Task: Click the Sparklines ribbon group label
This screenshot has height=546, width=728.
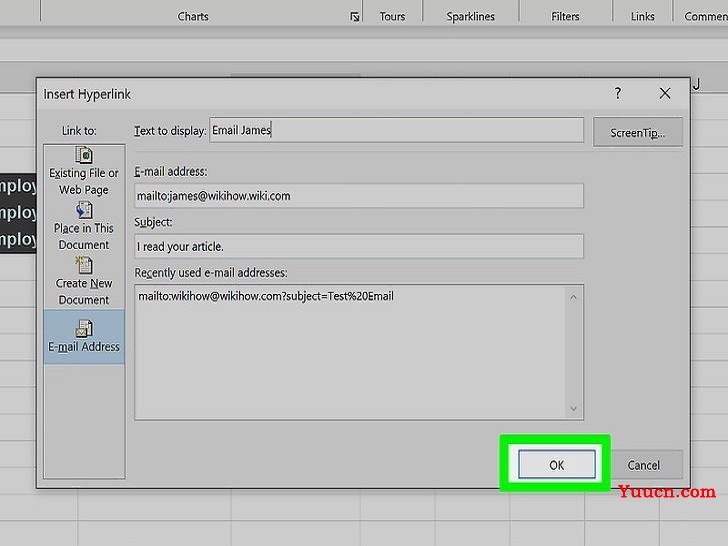Action: pyautogui.click(x=470, y=17)
